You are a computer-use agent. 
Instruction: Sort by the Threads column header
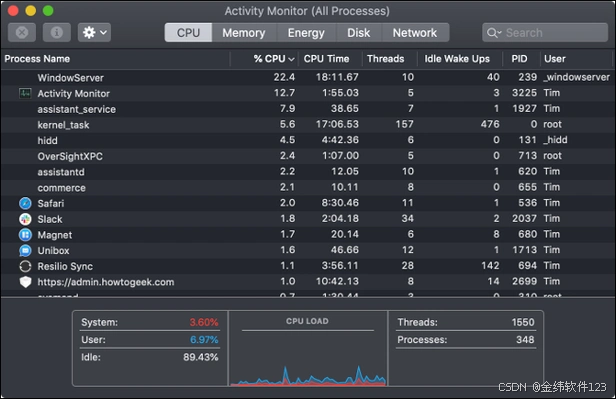tap(385, 59)
